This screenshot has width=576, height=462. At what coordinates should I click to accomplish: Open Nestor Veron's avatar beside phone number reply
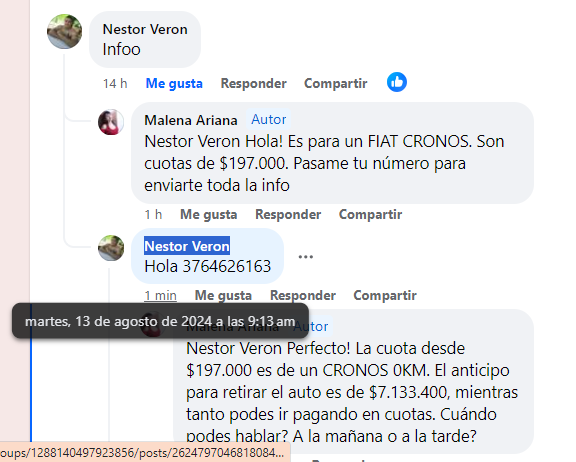click(111, 248)
